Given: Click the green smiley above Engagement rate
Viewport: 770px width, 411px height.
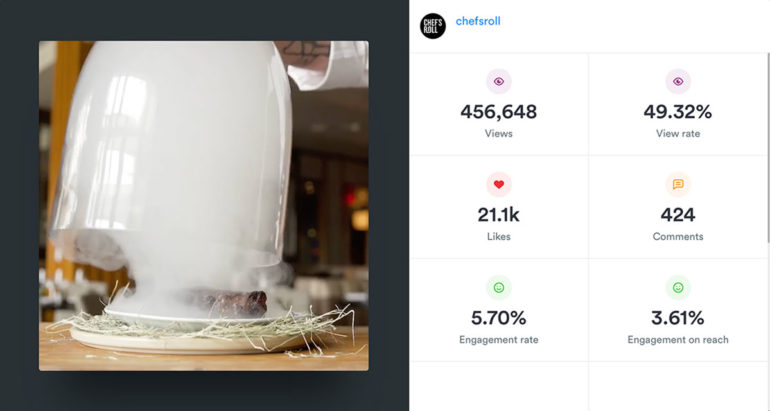Looking at the screenshot, I should pos(498,288).
